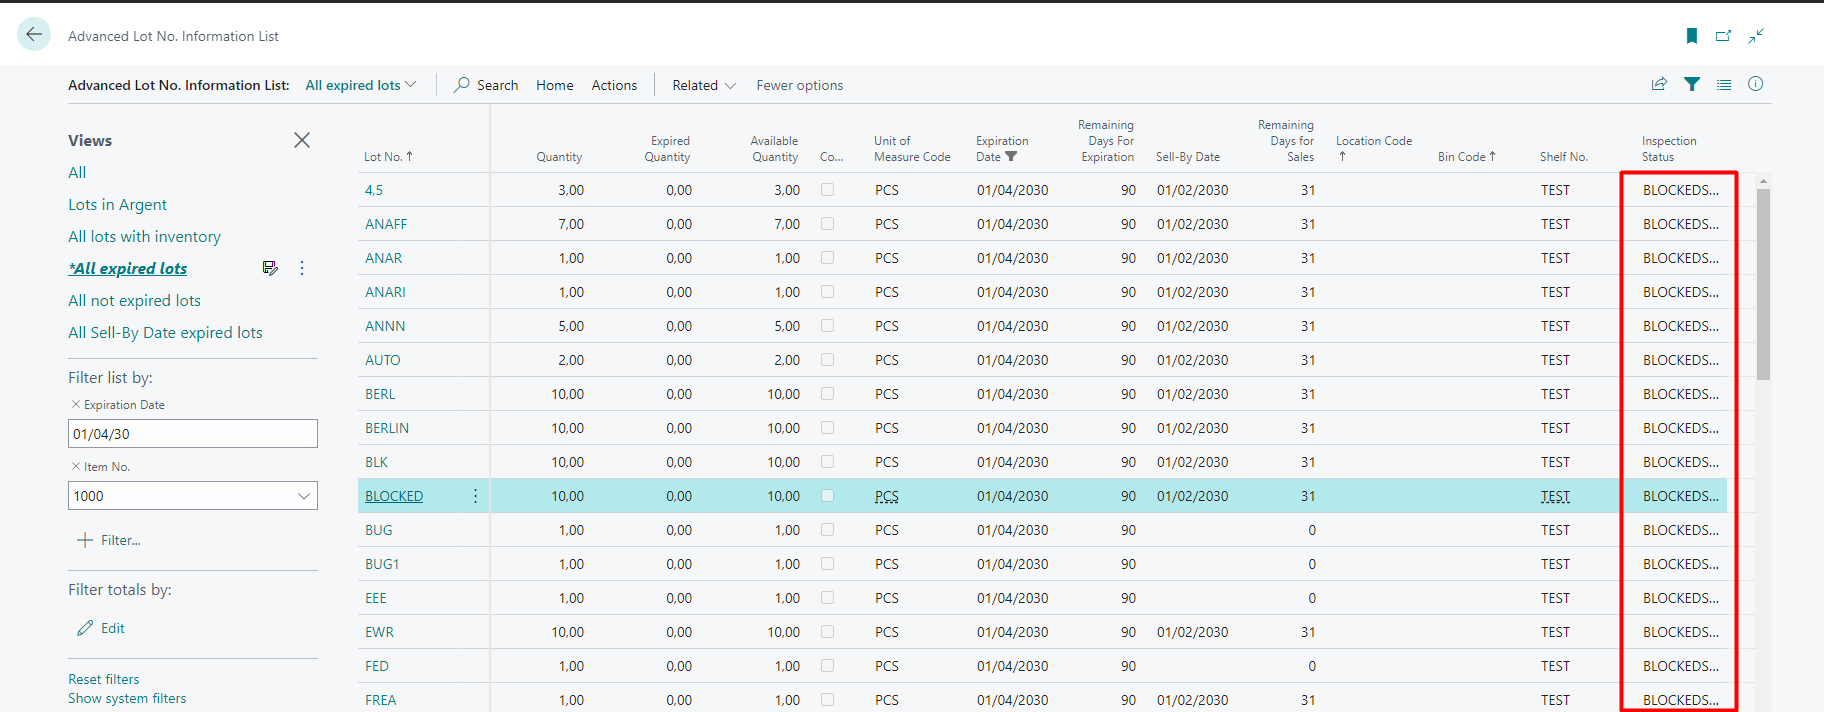The width and height of the screenshot is (1824, 712).
Task: Click the pencil Edit icon under totals
Action: 85,628
